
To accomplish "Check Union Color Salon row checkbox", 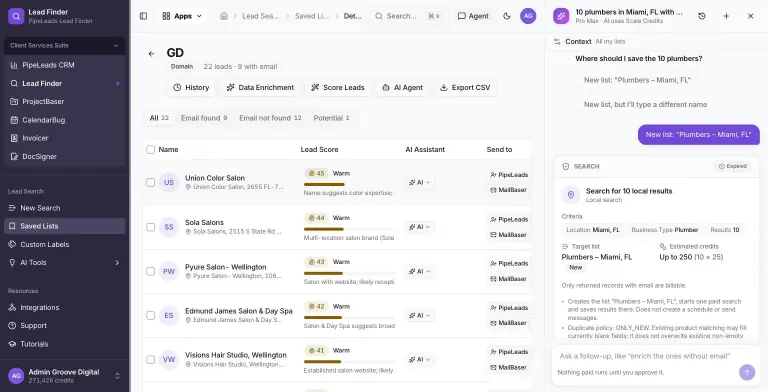I will [151, 182].
